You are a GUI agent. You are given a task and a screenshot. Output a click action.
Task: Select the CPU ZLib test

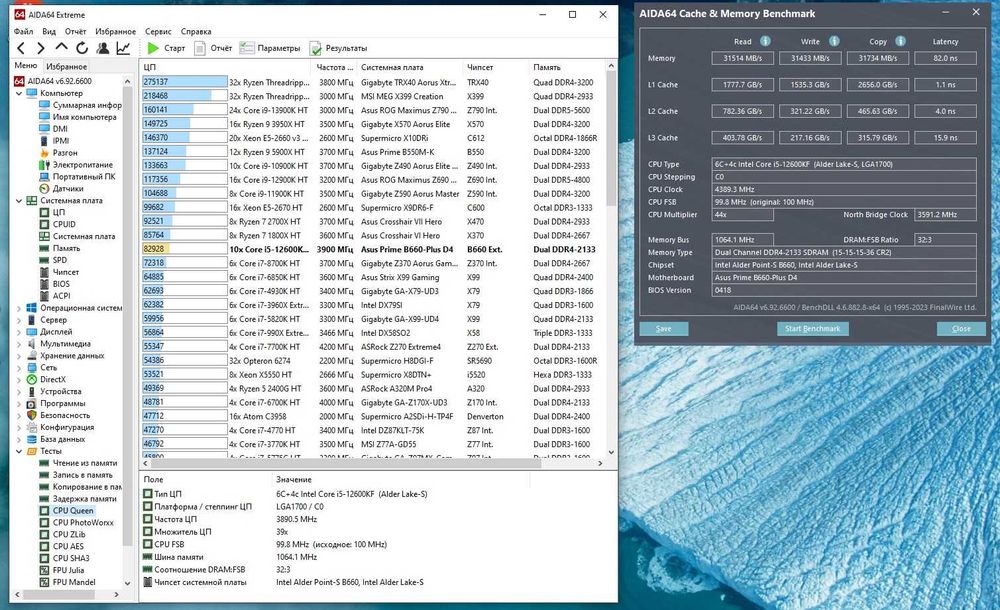click(62, 535)
